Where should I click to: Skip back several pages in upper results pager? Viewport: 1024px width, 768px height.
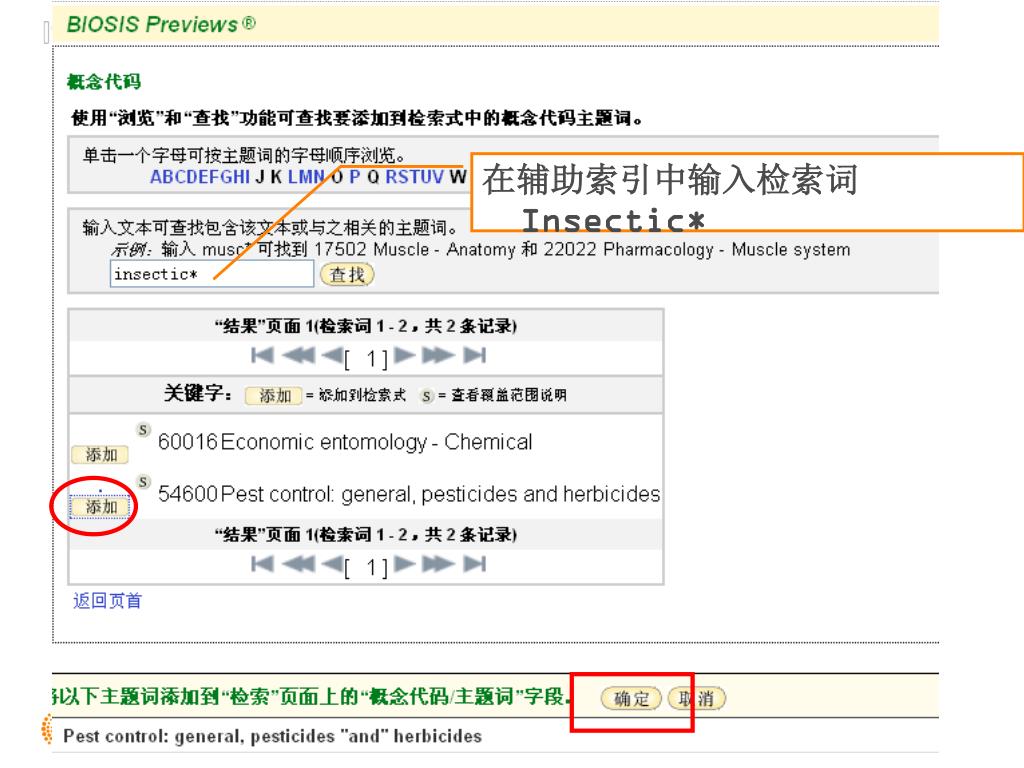pyautogui.click(x=298, y=355)
